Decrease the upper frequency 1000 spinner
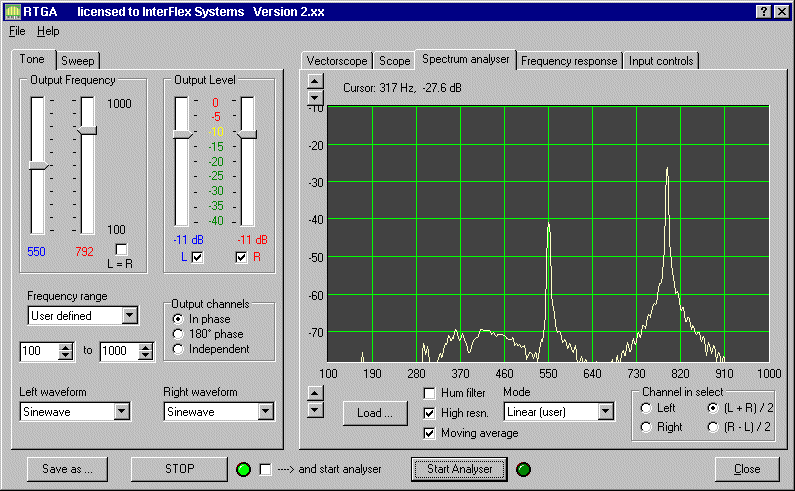This screenshot has height=491, width=795. point(146,355)
